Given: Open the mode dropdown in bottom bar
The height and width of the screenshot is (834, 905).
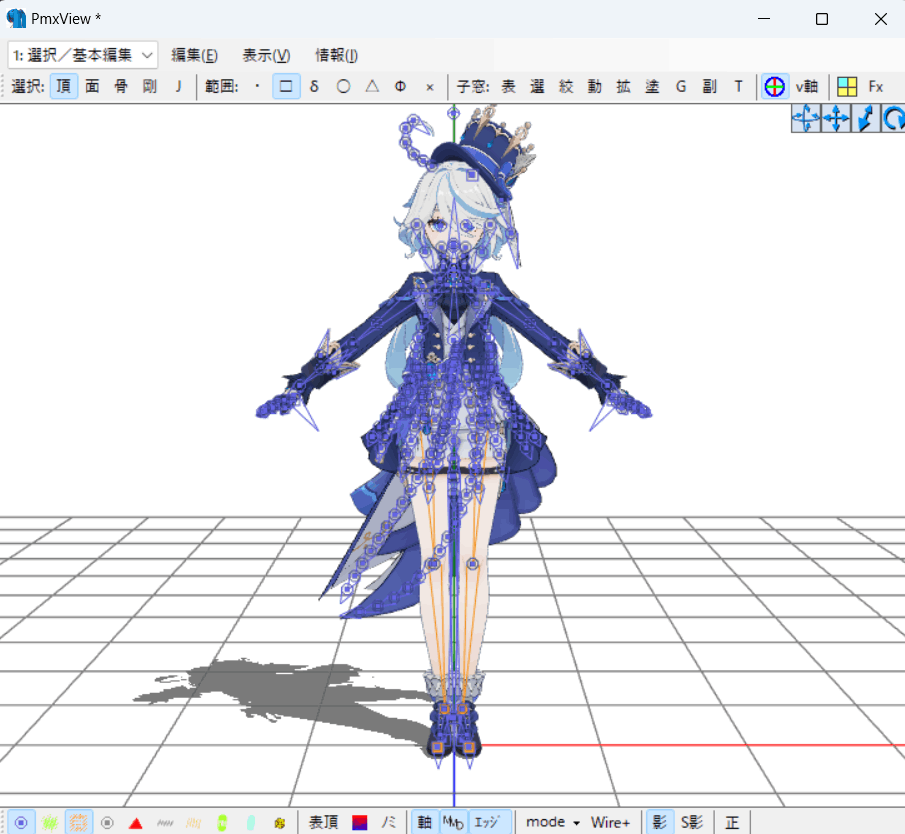Looking at the screenshot, I should pyautogui.click(x=552, y=822).
